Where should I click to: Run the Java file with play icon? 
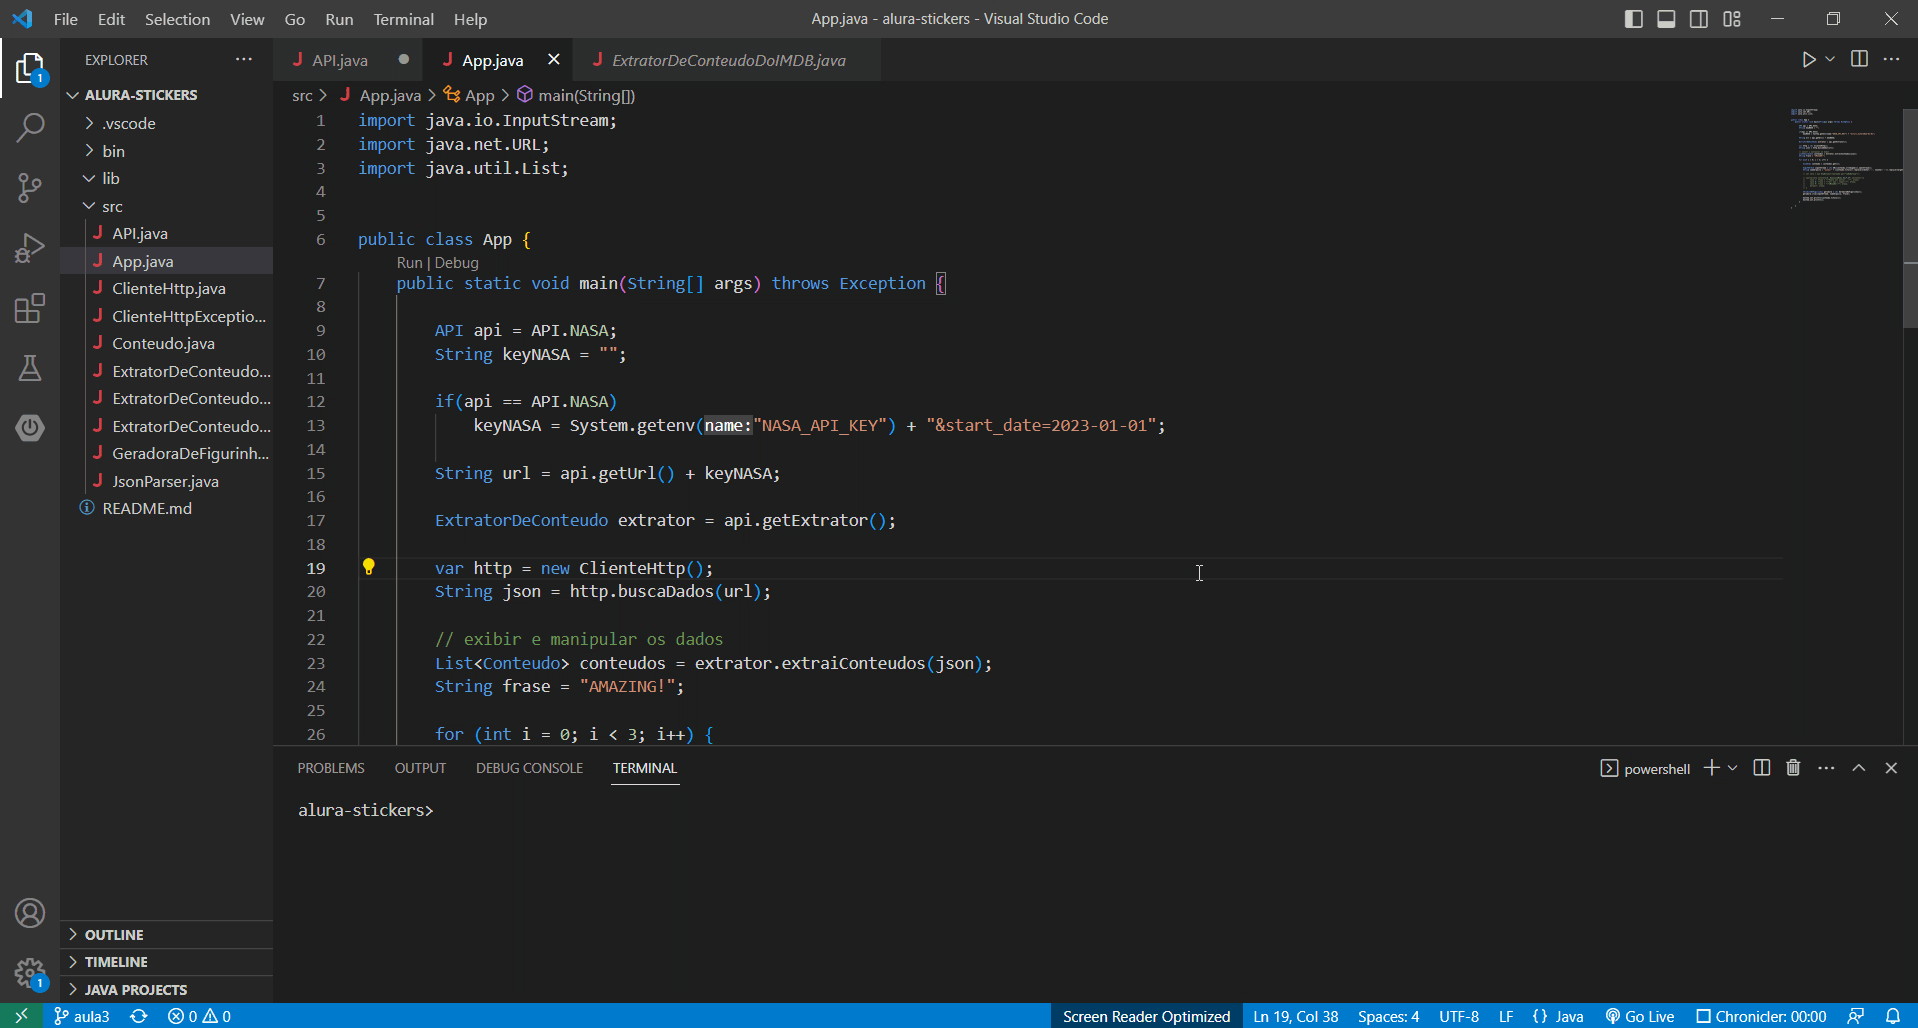click(x=1808, y=60)
